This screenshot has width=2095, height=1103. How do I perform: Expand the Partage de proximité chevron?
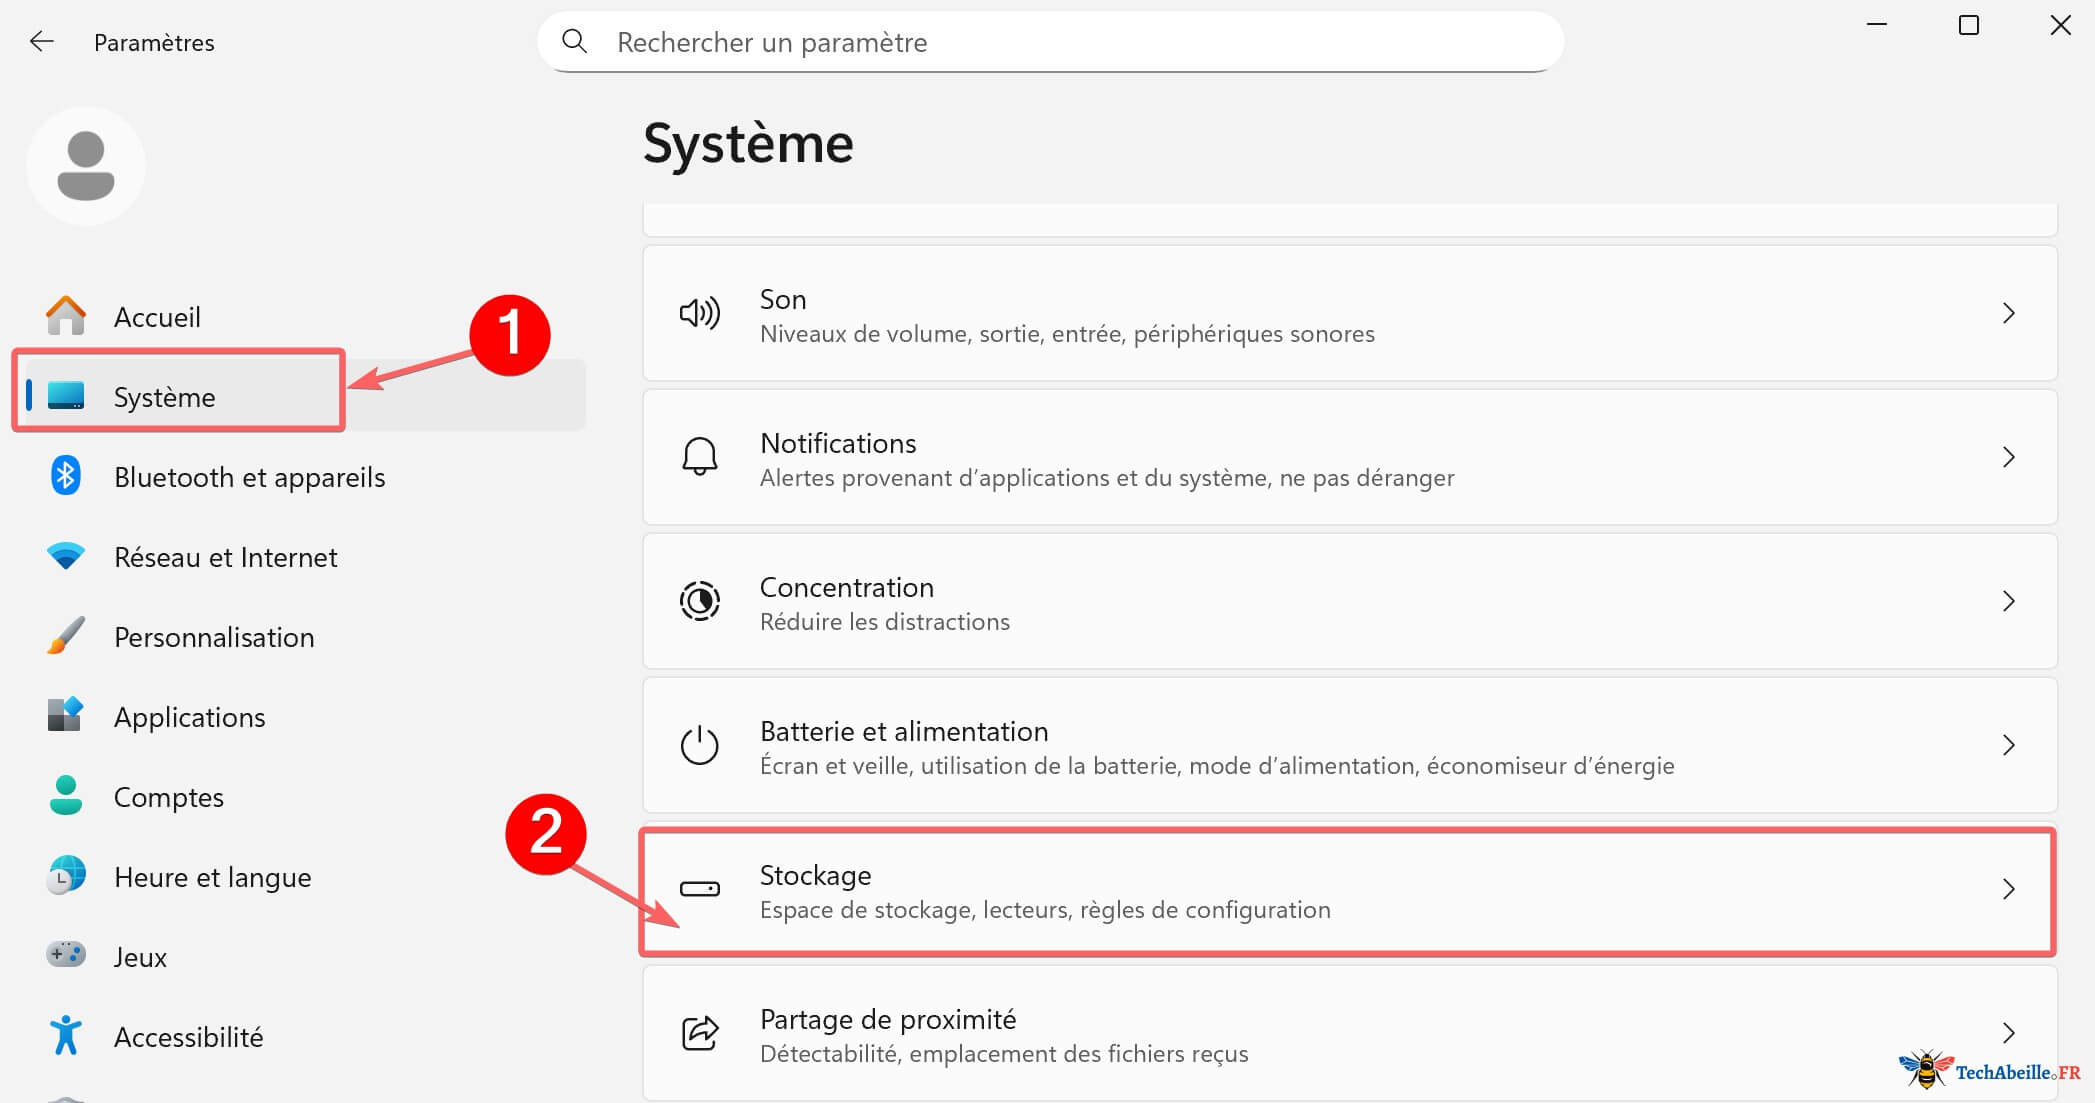[x=2010, y=1033]
